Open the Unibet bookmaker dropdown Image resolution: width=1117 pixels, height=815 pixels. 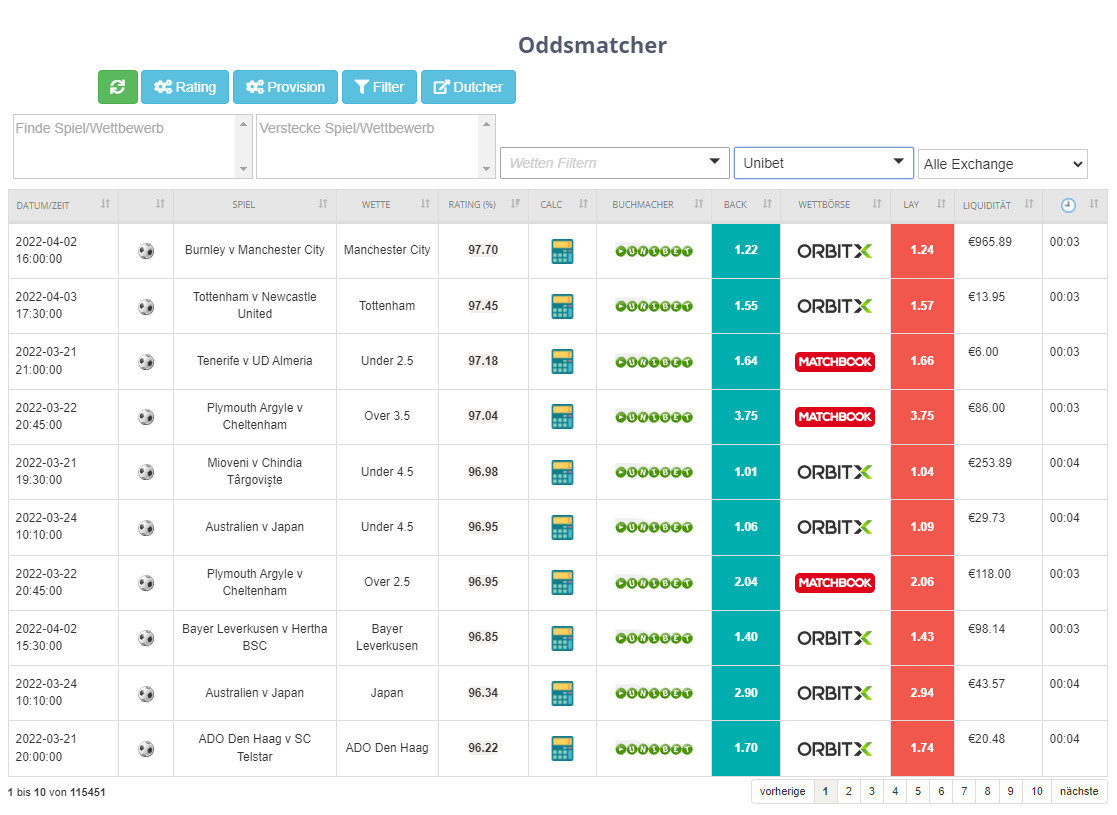(x=824, y=163)
